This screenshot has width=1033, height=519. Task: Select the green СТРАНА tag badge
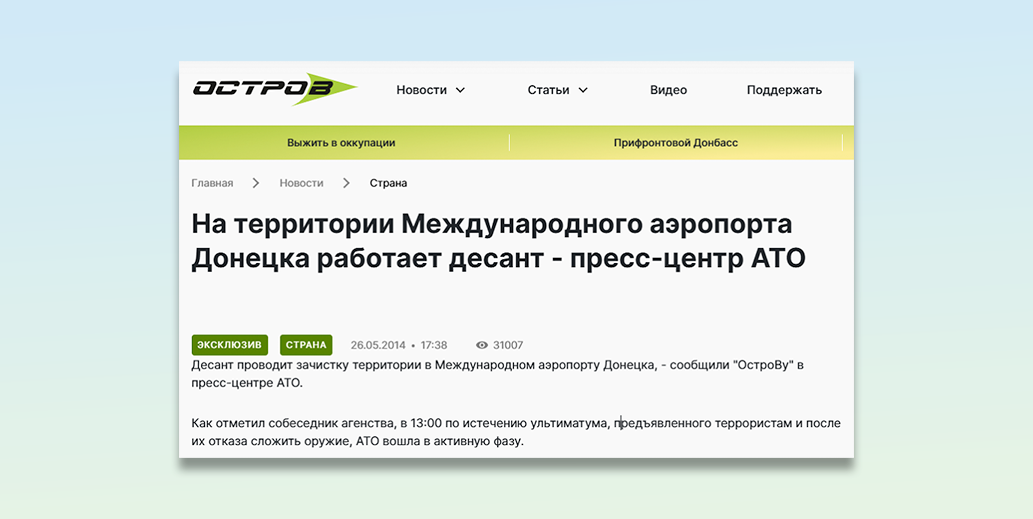point(306,345)
